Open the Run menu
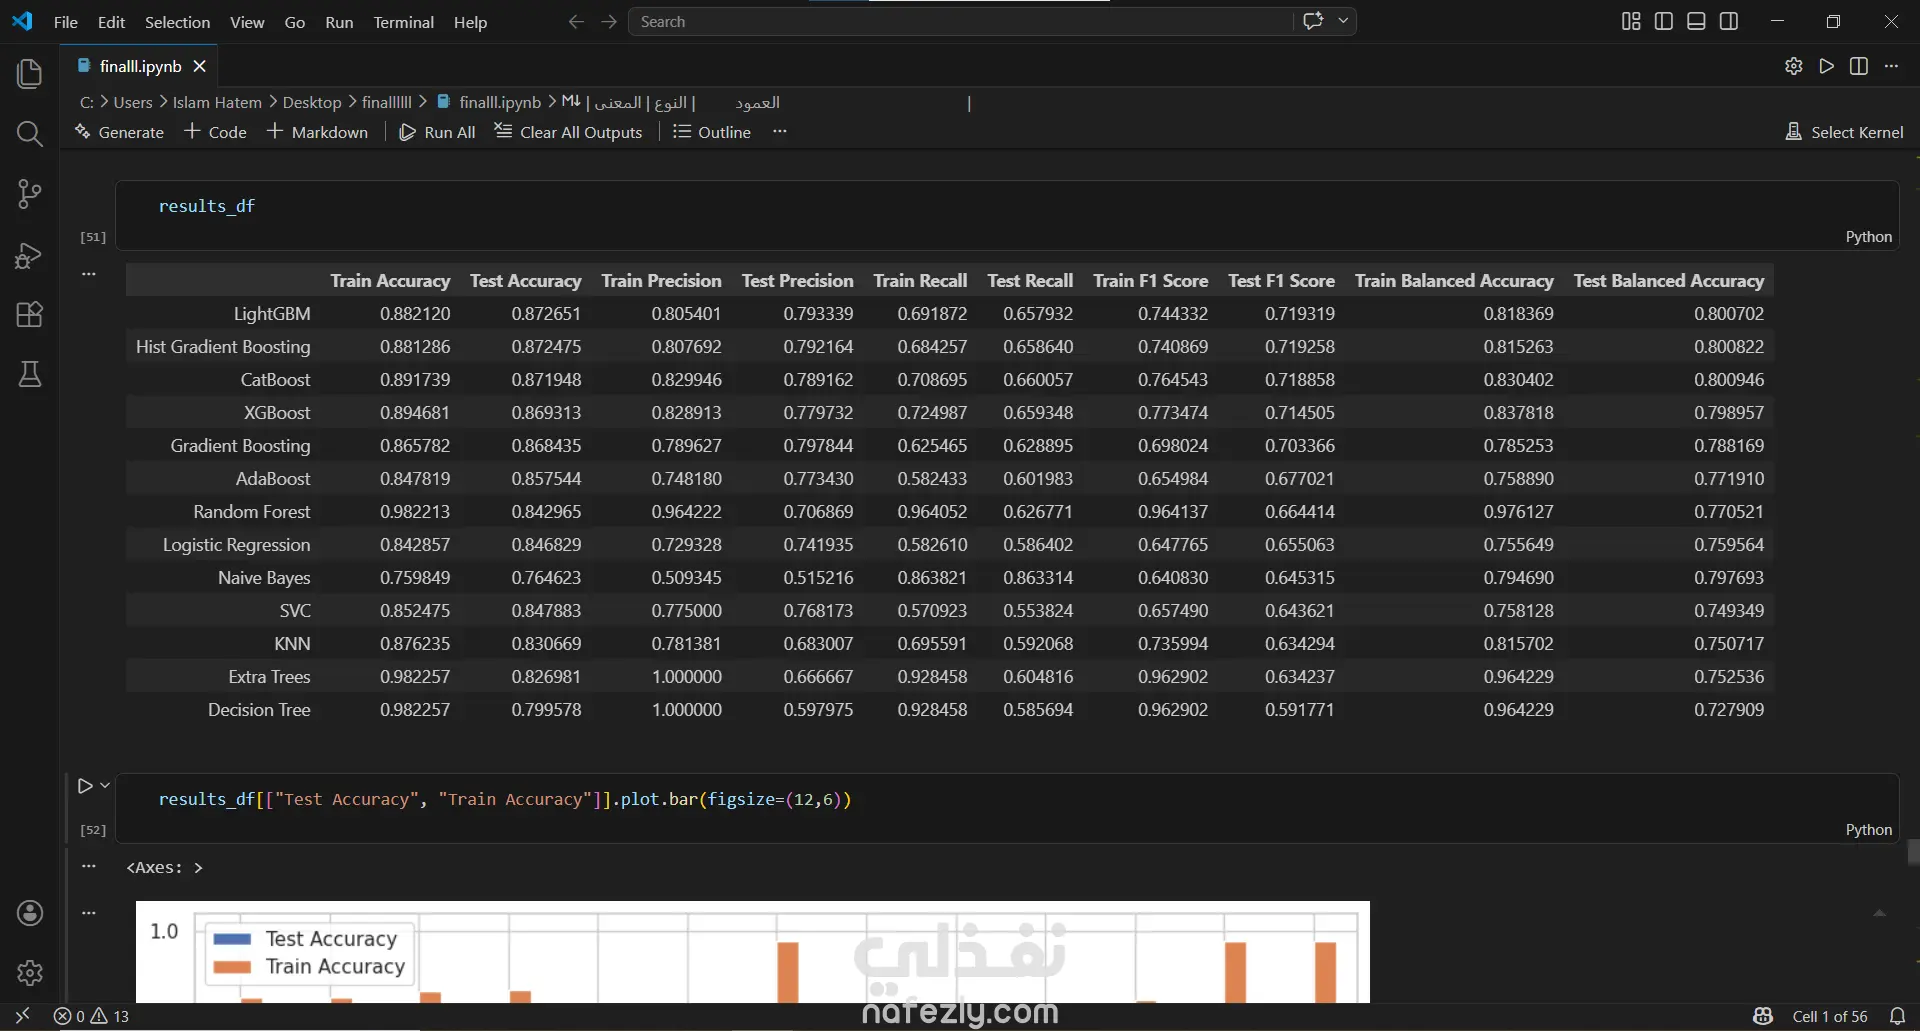Image resolution: width=1920 pixels, height=1031 pixels. click(339, 22)
